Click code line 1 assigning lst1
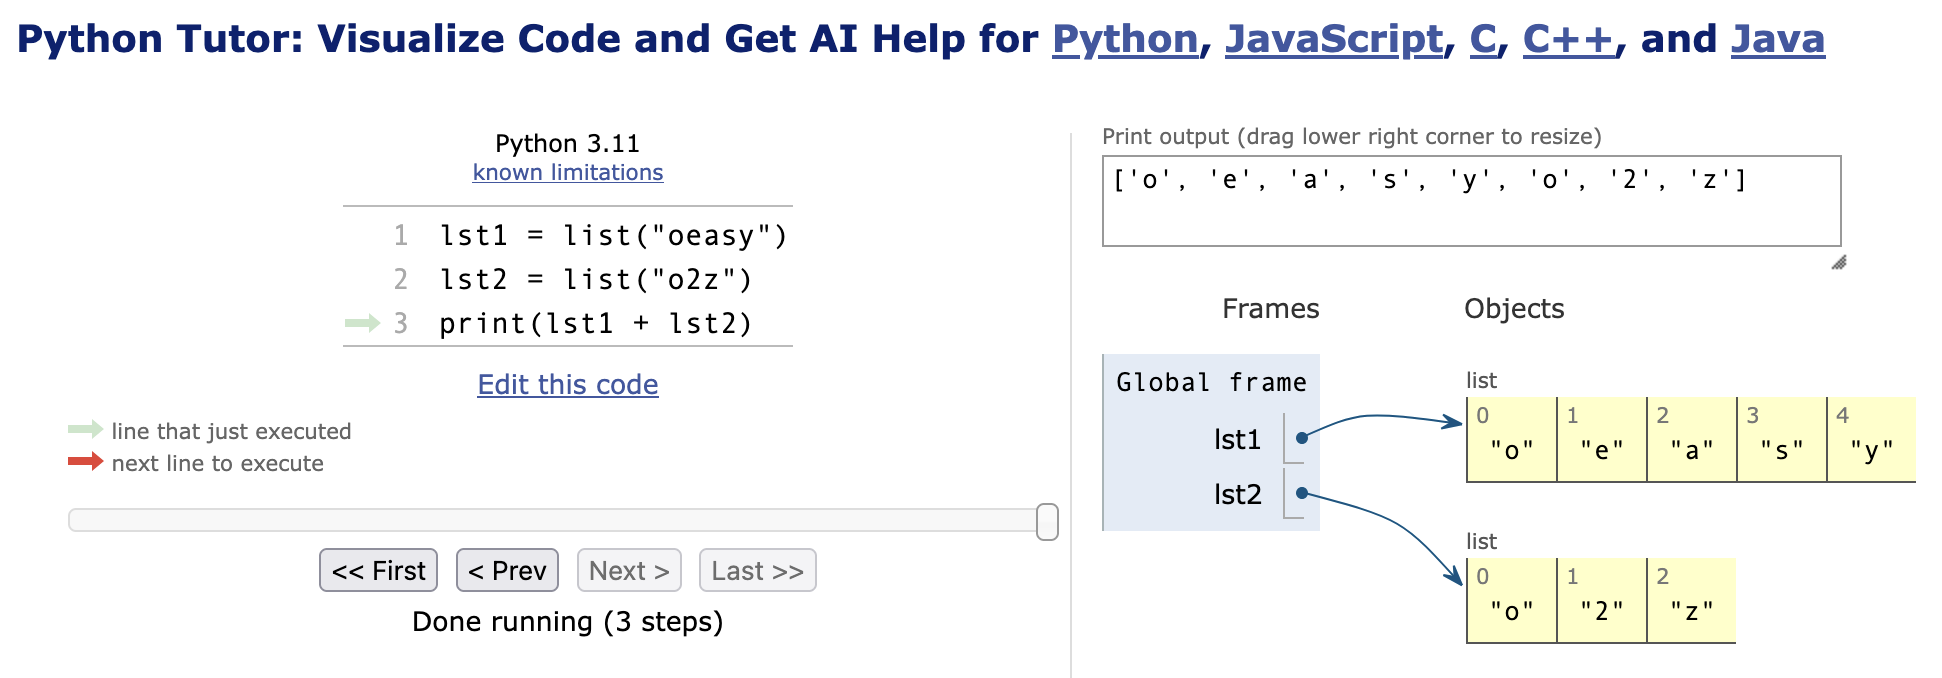The width and height of the screenshot is (1942, 678). pyautogui.click(x=613, y=236)
